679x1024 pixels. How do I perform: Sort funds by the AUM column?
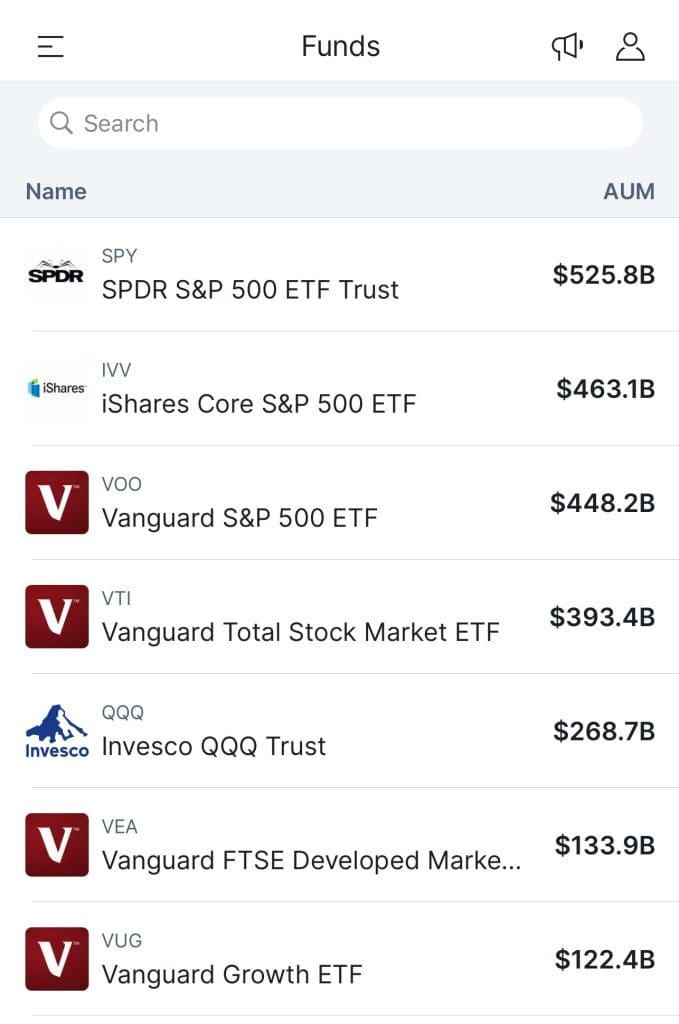point(629,191)
